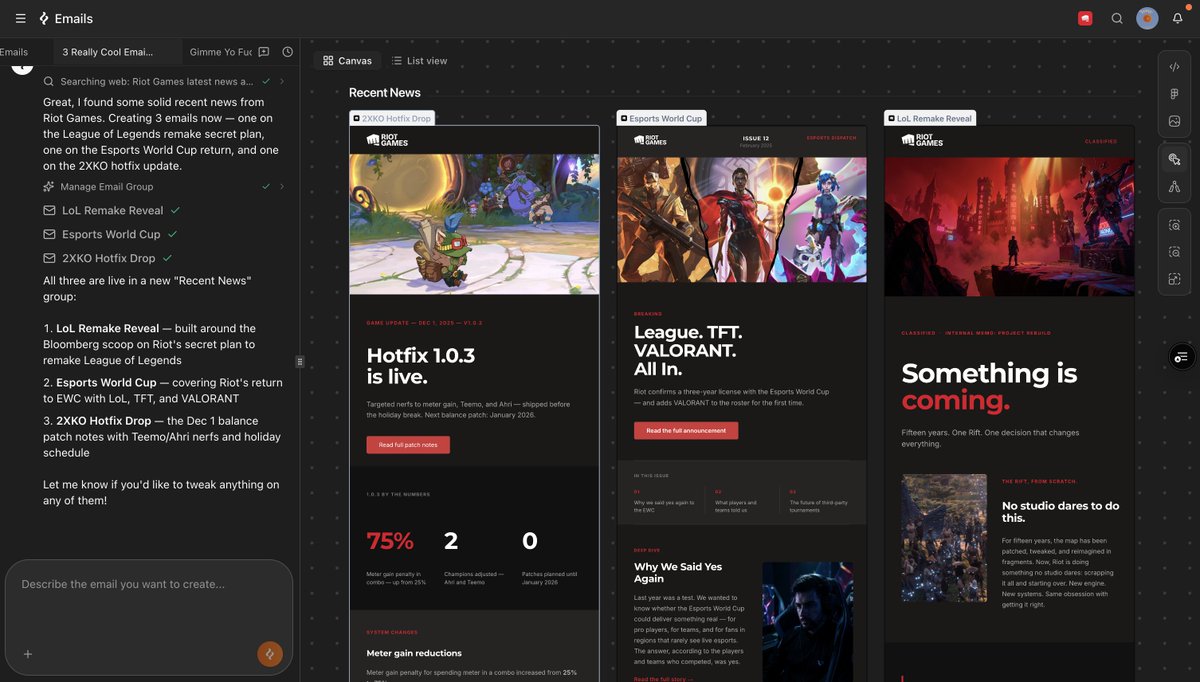Click the plus attachment icon
The height and width of the screenshot is (682, 1200).
click(28, 654)
